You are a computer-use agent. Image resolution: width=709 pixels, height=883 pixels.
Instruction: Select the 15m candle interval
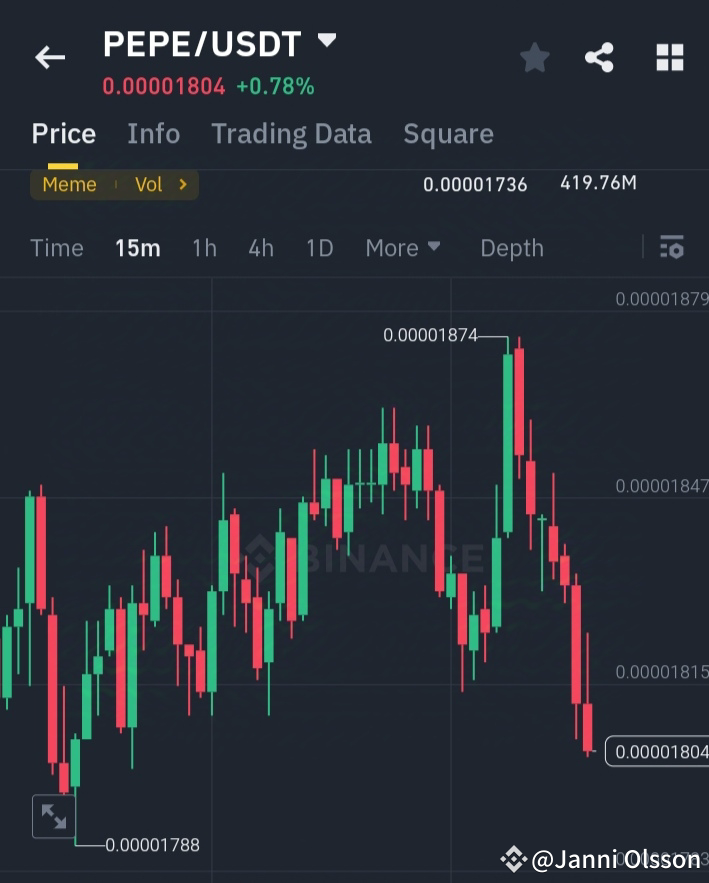[137, 248]
